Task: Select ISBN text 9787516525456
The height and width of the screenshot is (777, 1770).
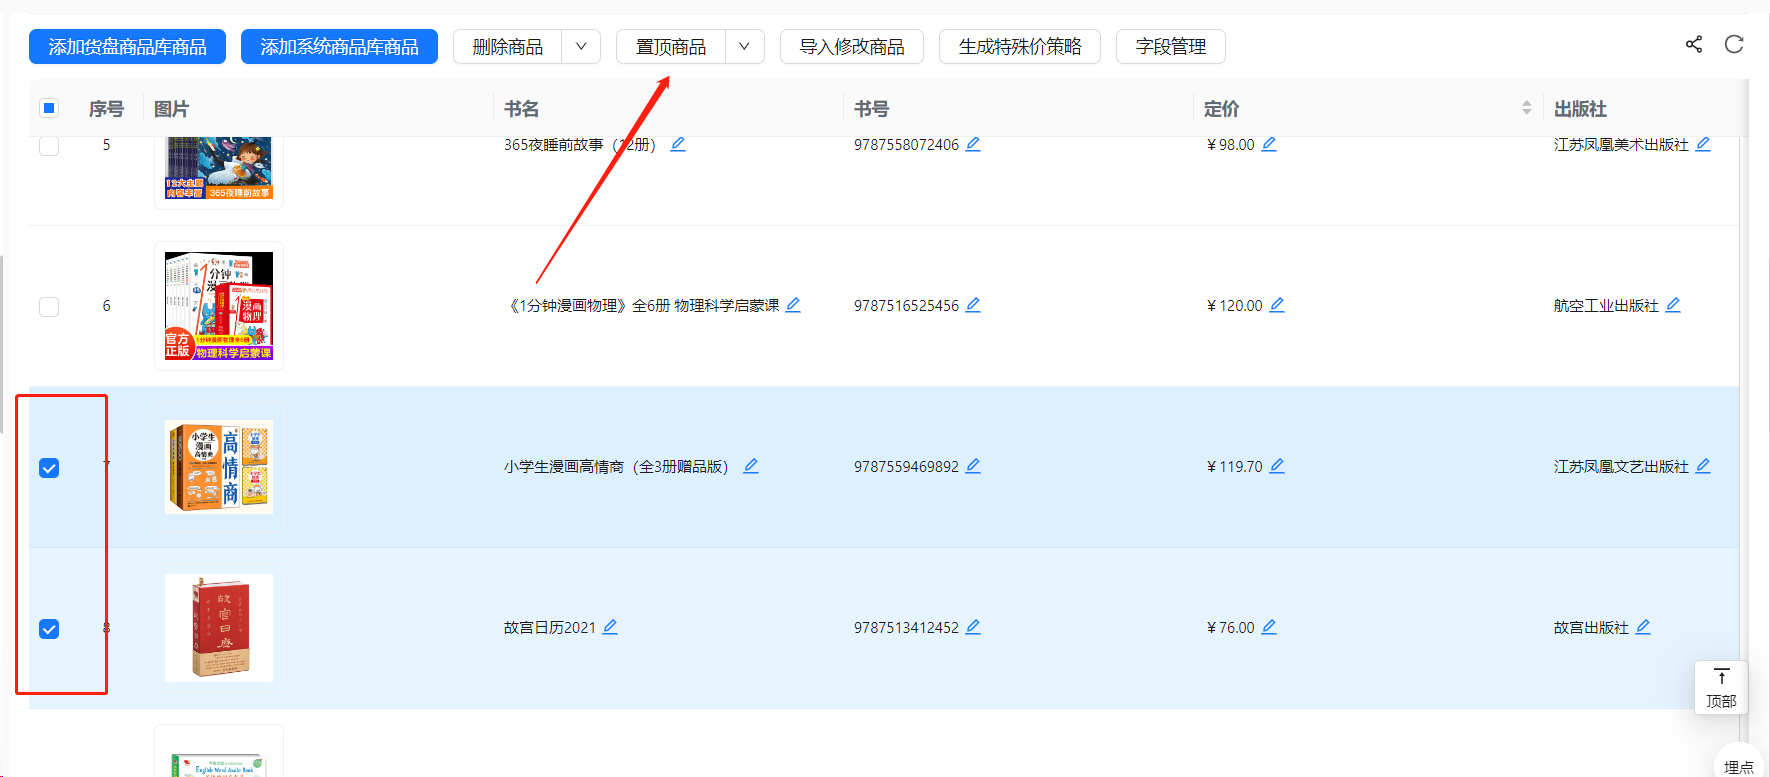Action: 906,306
